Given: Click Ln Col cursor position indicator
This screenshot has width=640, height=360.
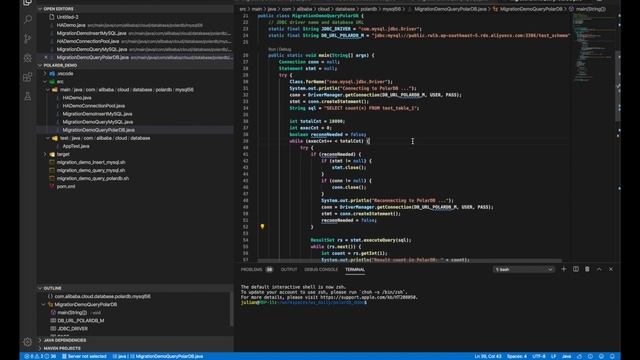Looking at the screenshot, I should click(x=488, y=356).
